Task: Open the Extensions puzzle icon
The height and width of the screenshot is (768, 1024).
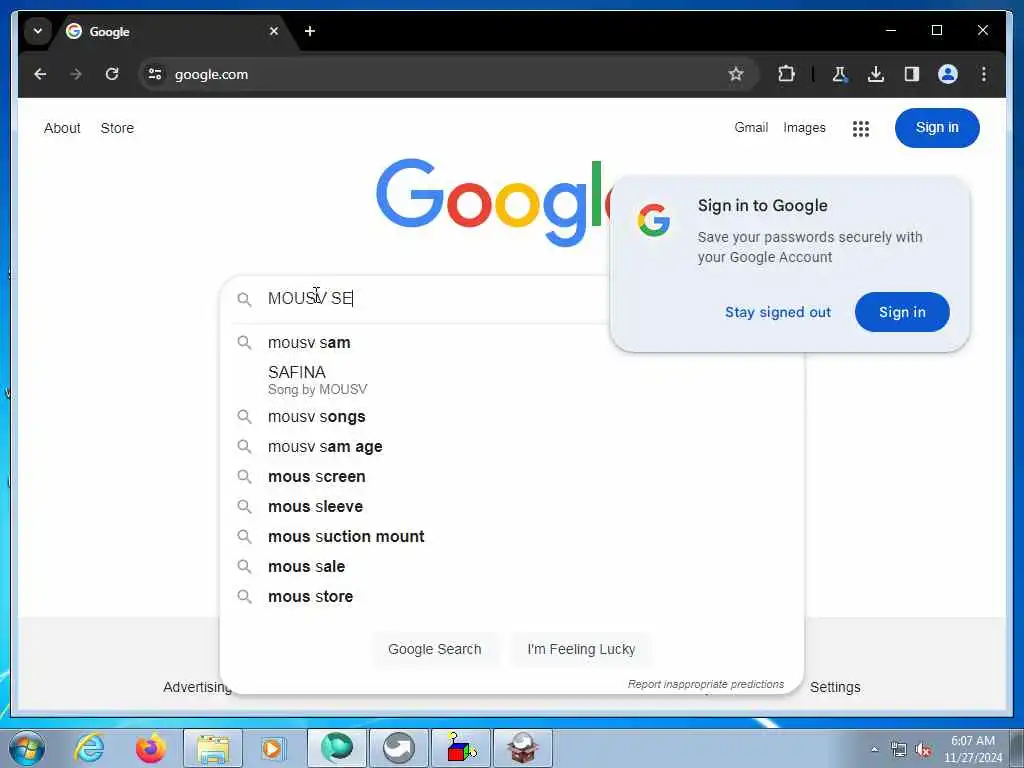Action: (x=786, y=74)
